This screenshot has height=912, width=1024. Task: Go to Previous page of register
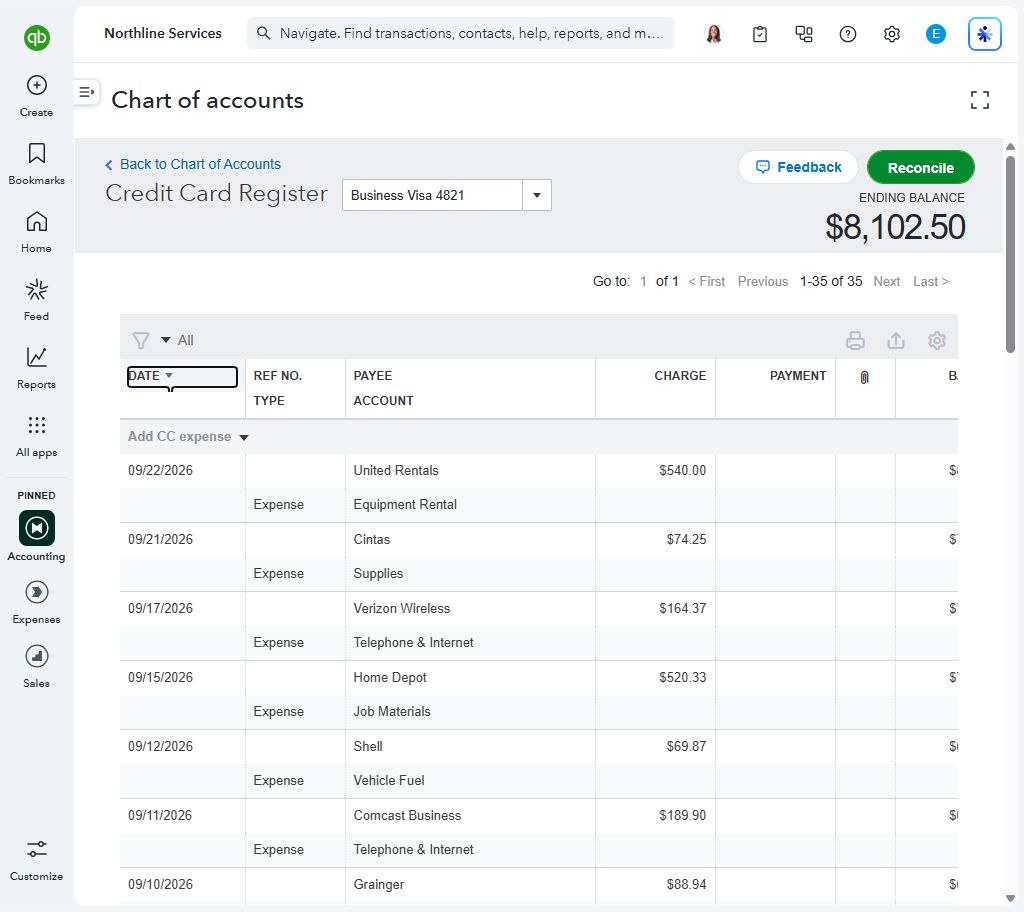click(x=763, y=282)
